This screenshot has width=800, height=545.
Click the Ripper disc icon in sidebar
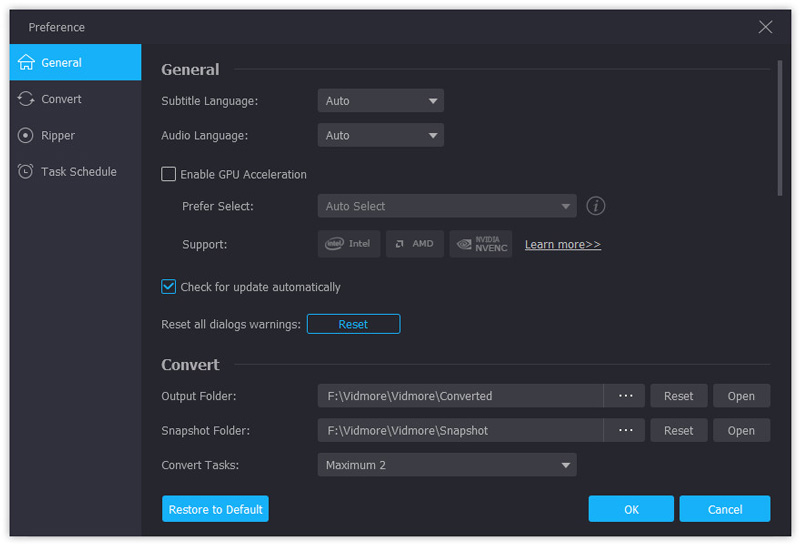26,135
